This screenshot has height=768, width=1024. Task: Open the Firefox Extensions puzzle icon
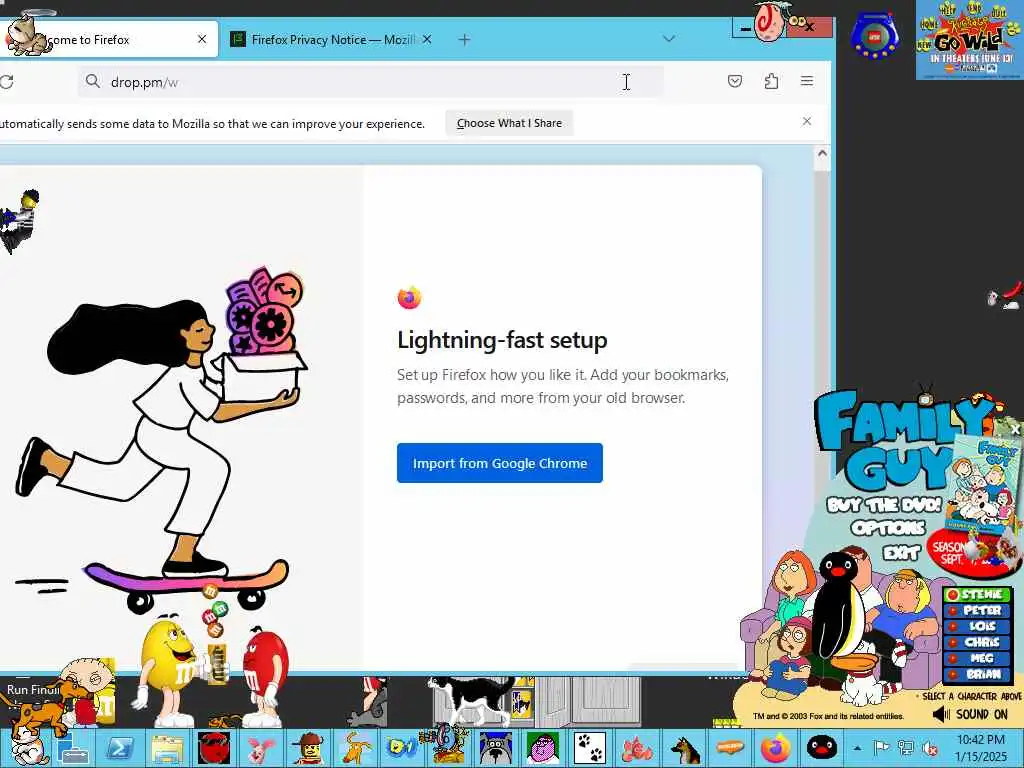point(771,81)
